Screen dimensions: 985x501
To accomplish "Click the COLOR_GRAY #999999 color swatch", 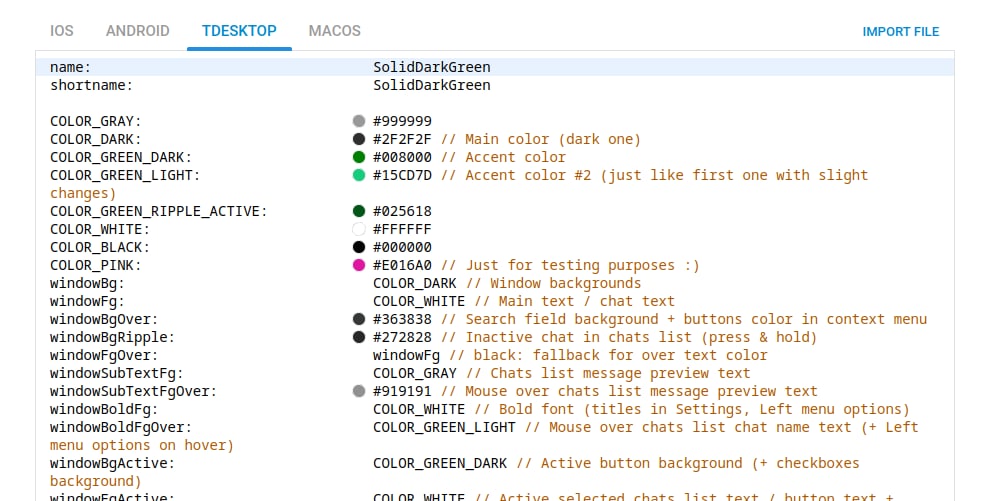I will pyautogui.click(x=359, y=121).
